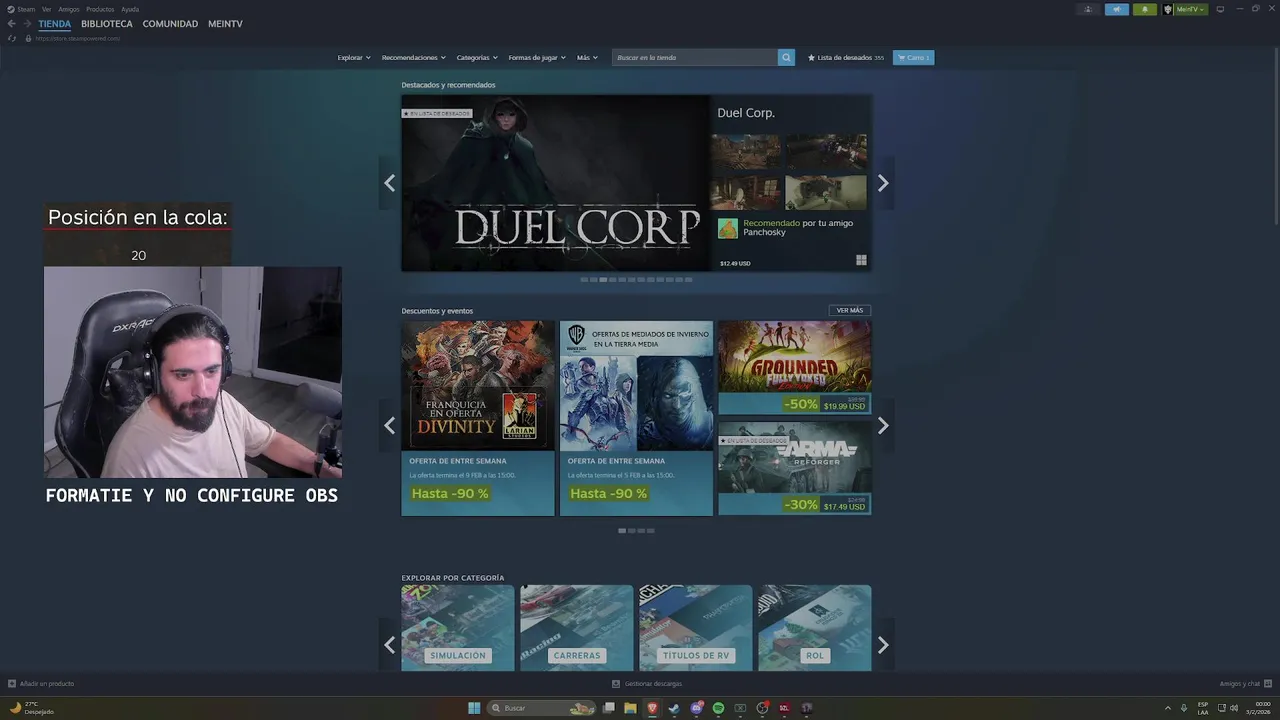
Task: Open the Windows Start menu
Action: click(x=474, y=708)
